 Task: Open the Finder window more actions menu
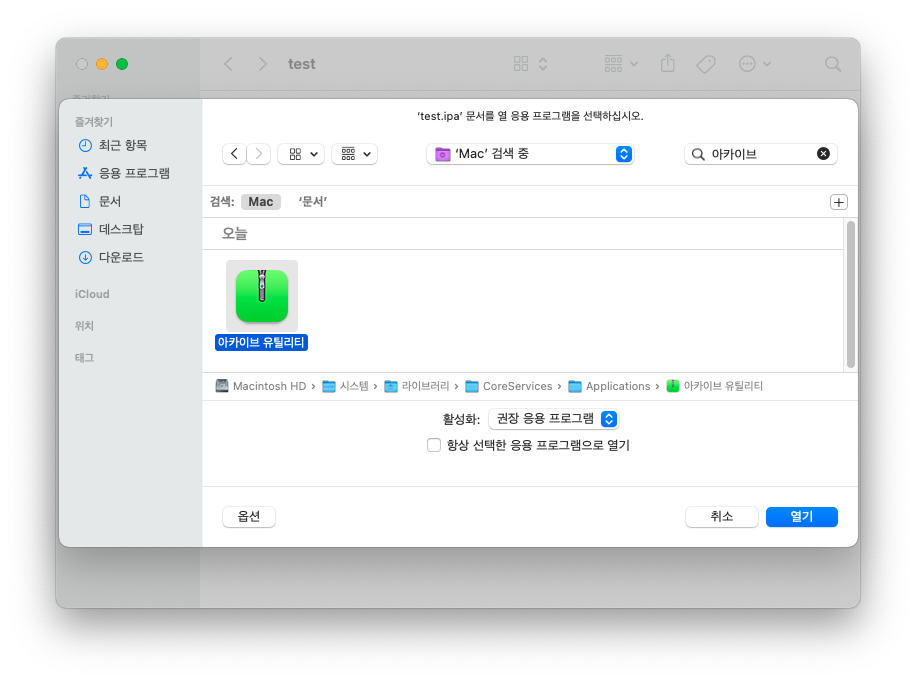click(x=755, y=64)
